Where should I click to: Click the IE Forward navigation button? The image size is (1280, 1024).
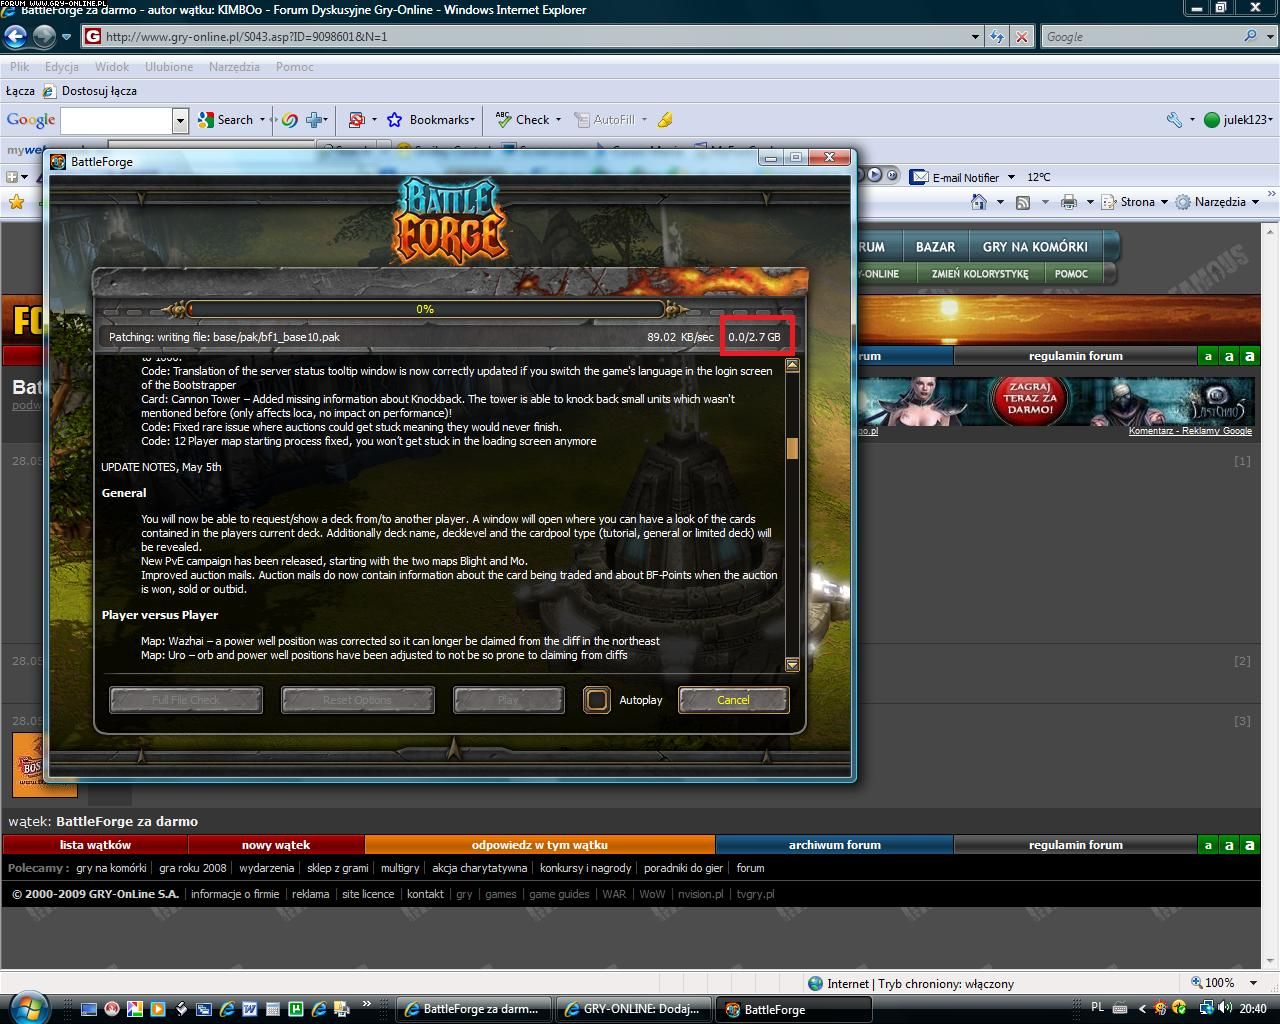pyautogui.click(x=44, y=37)
